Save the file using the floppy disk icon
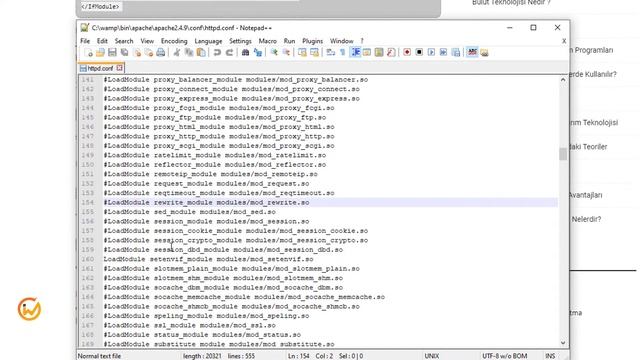This screenshot has width=640, height=360. [x=112, y=52]
